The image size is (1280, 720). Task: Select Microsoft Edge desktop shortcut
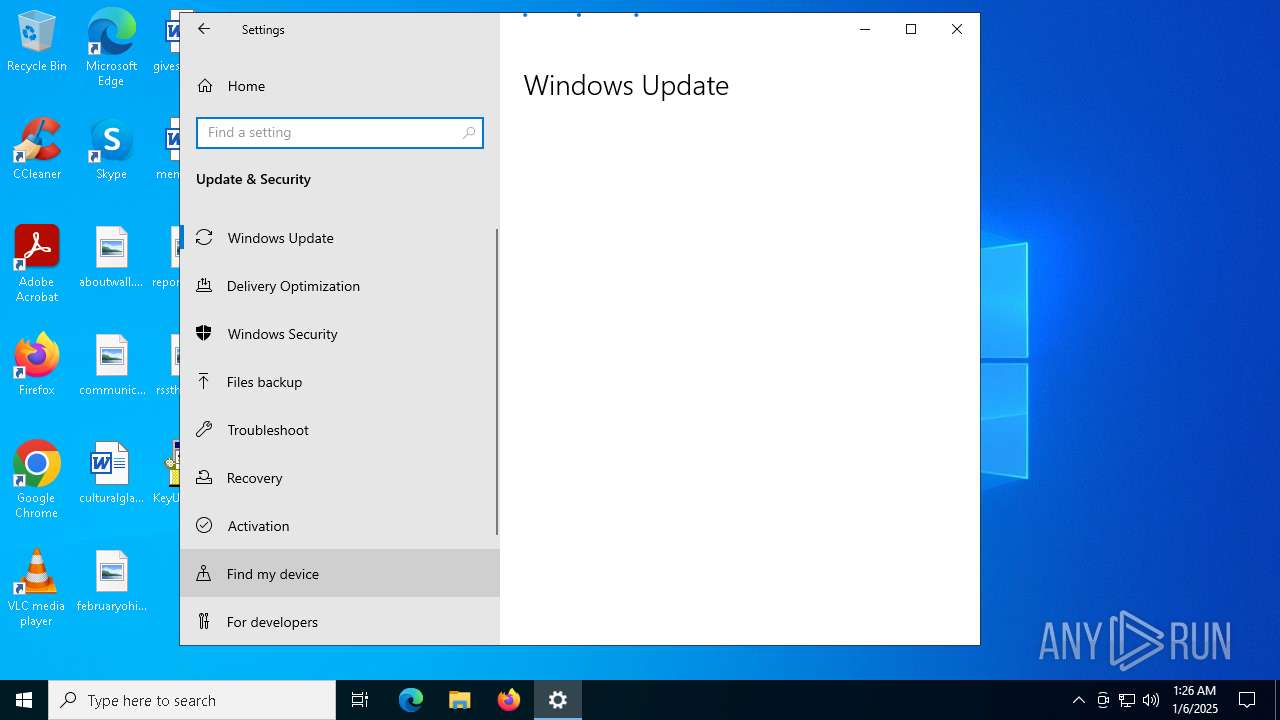[111, 48]
